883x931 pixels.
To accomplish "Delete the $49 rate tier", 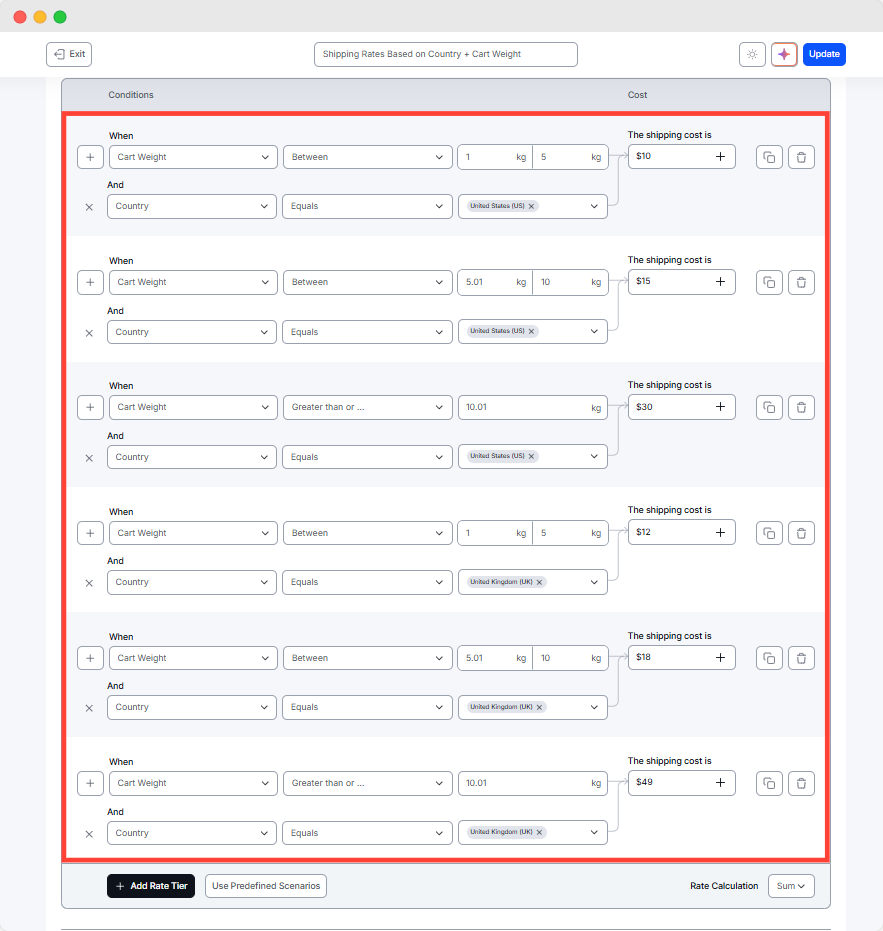I will coord(801,783).
